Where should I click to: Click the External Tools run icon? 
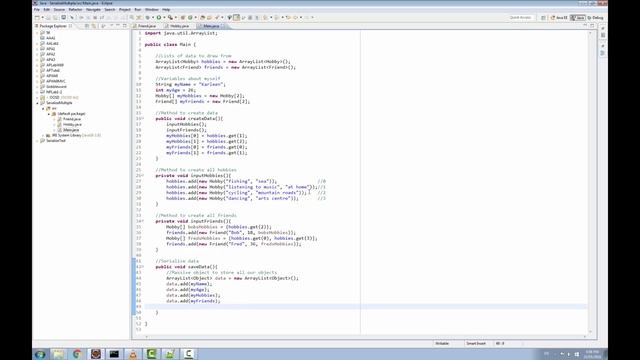click(x=170, y=18)
